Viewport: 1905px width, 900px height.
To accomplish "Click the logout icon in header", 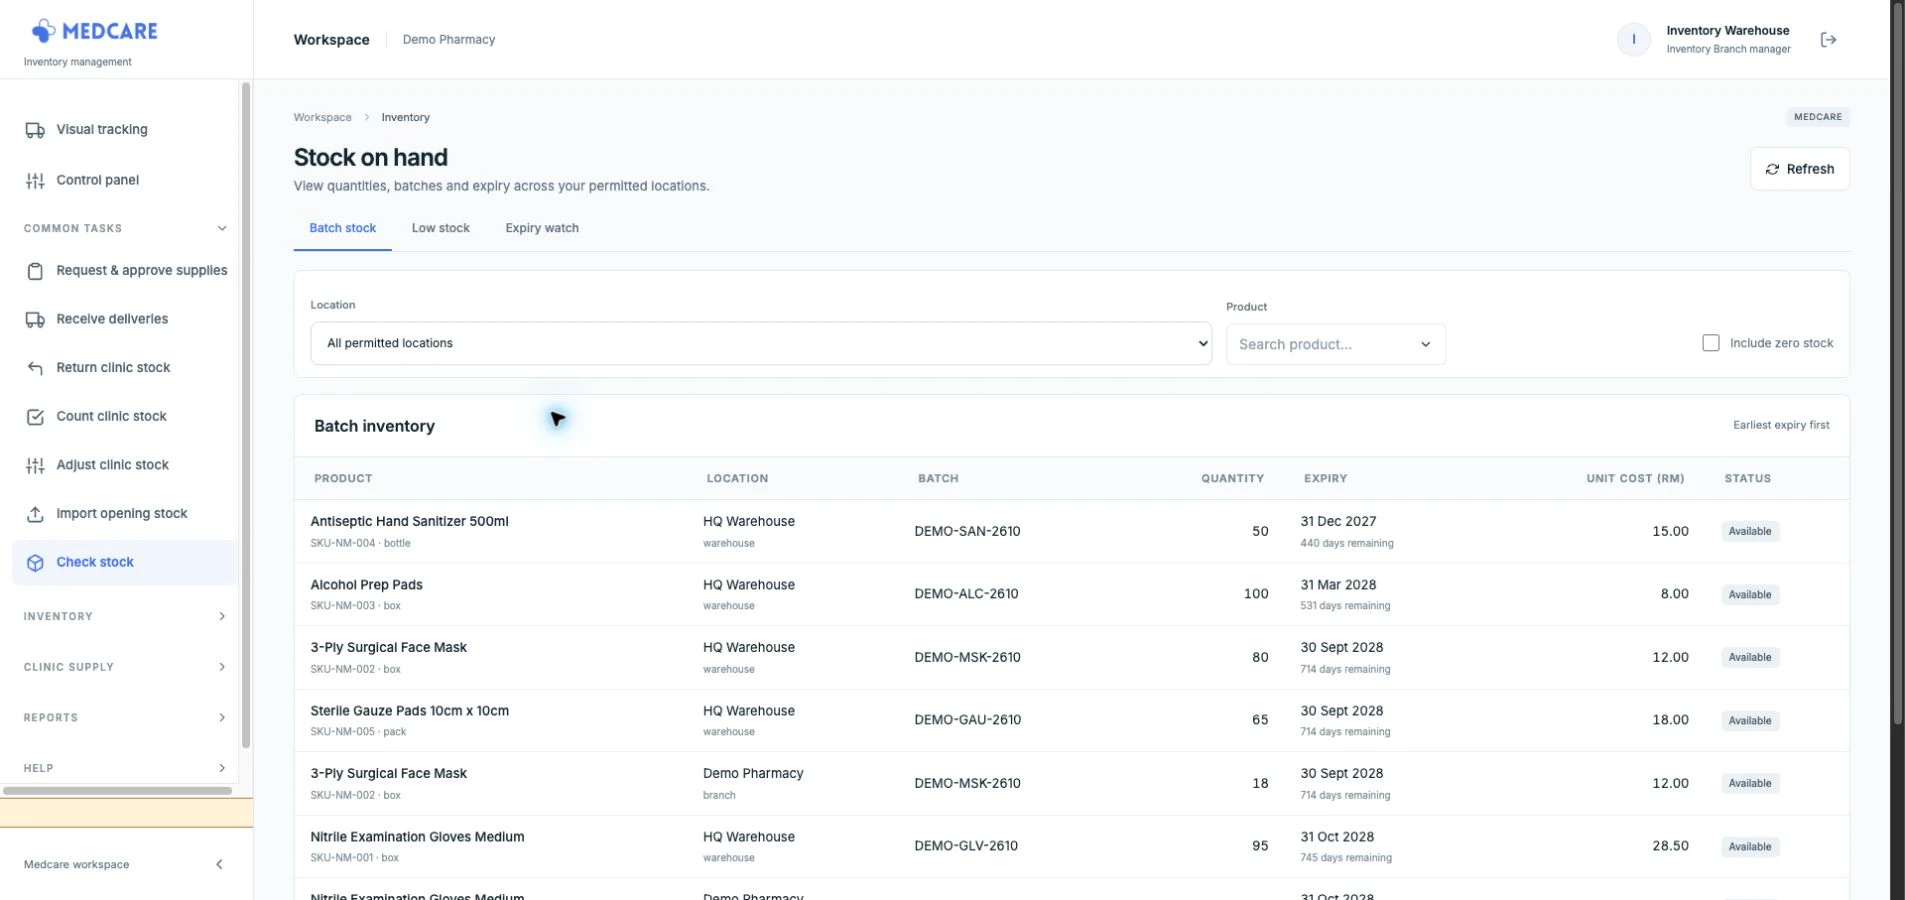I will 1828,40.
